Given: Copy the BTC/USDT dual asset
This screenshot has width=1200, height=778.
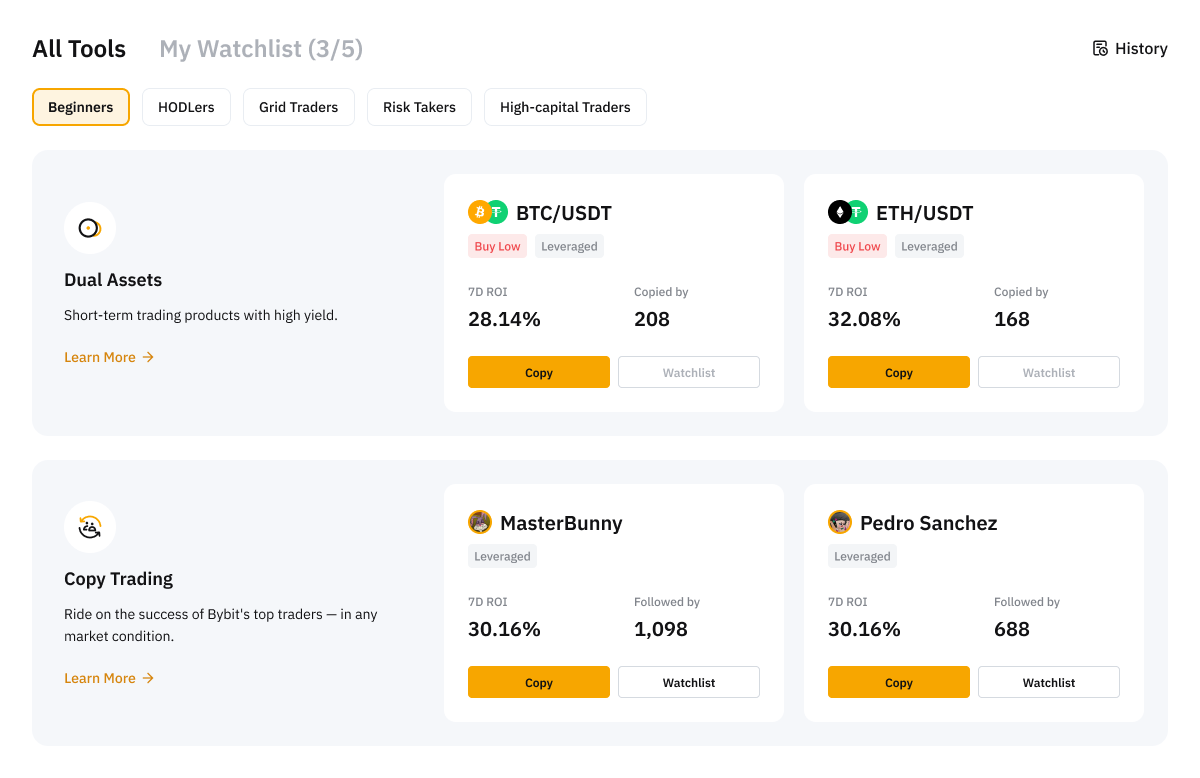Looking at the screenshot, I should coord(539,372).
